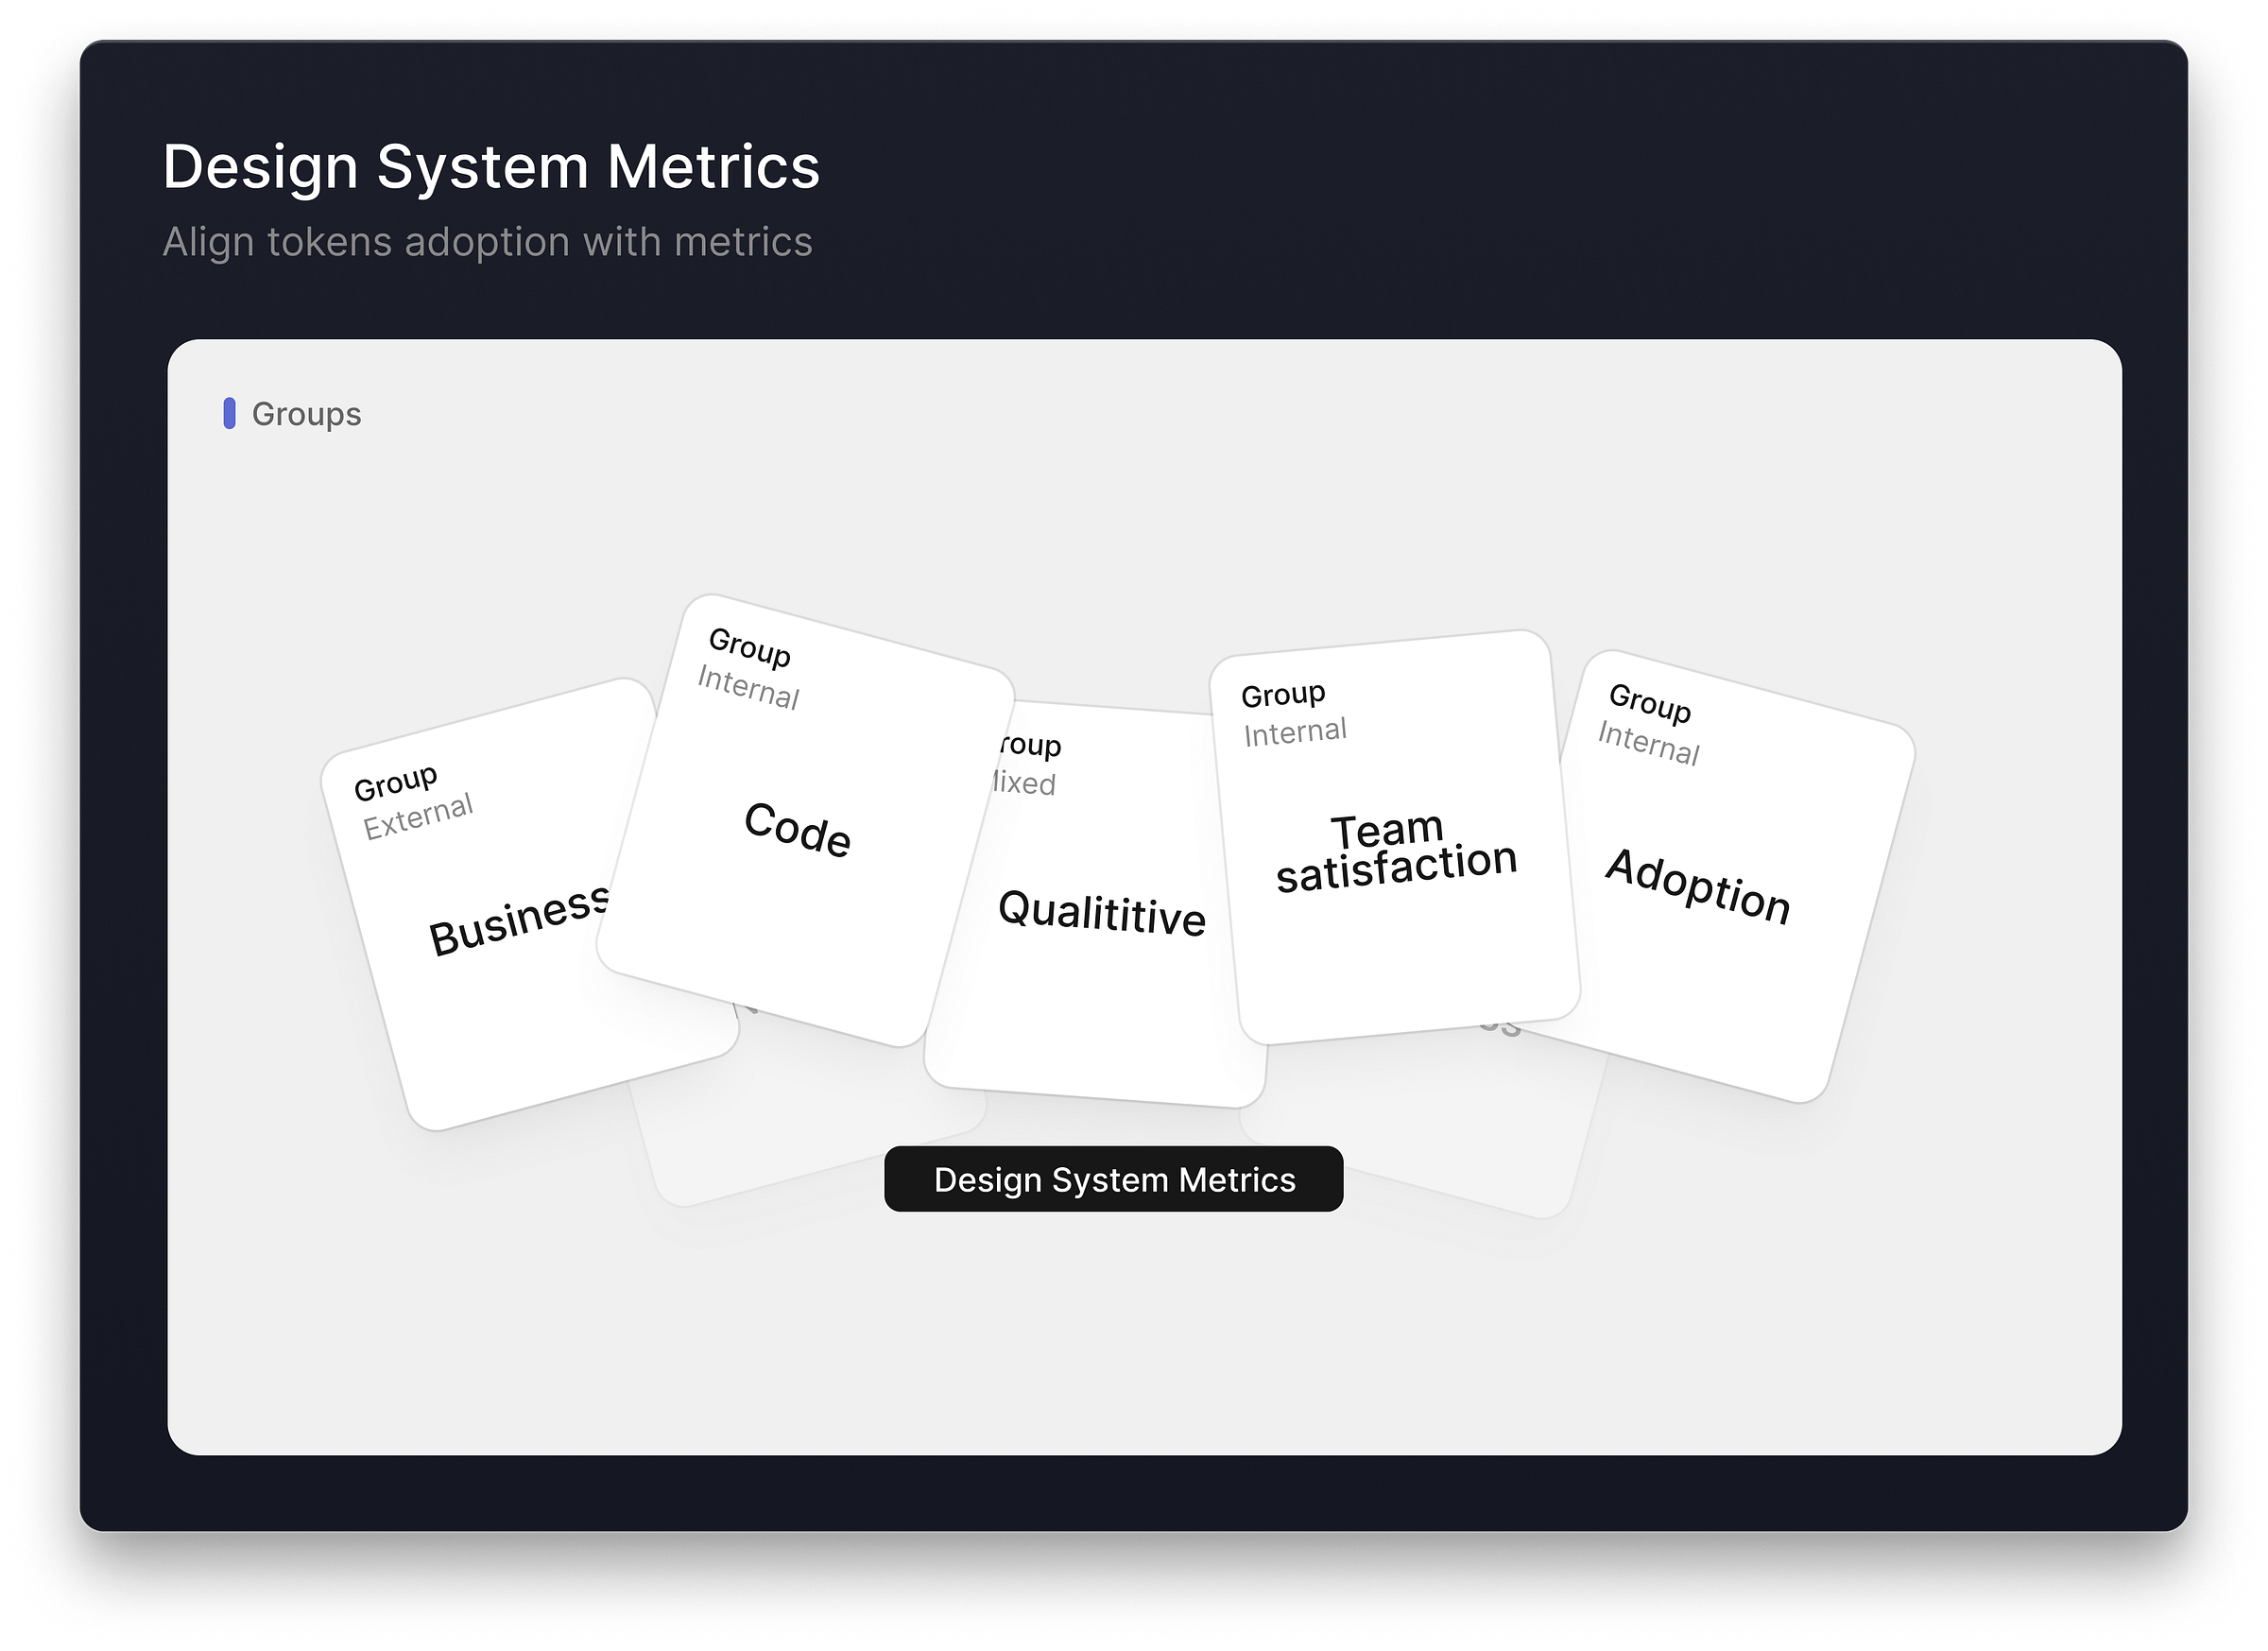Image resolution: width=2268 pixels, height=1651 pixels.
Task: Click the Internal tag on Adoption card
Action: (x=1648, y=743)
